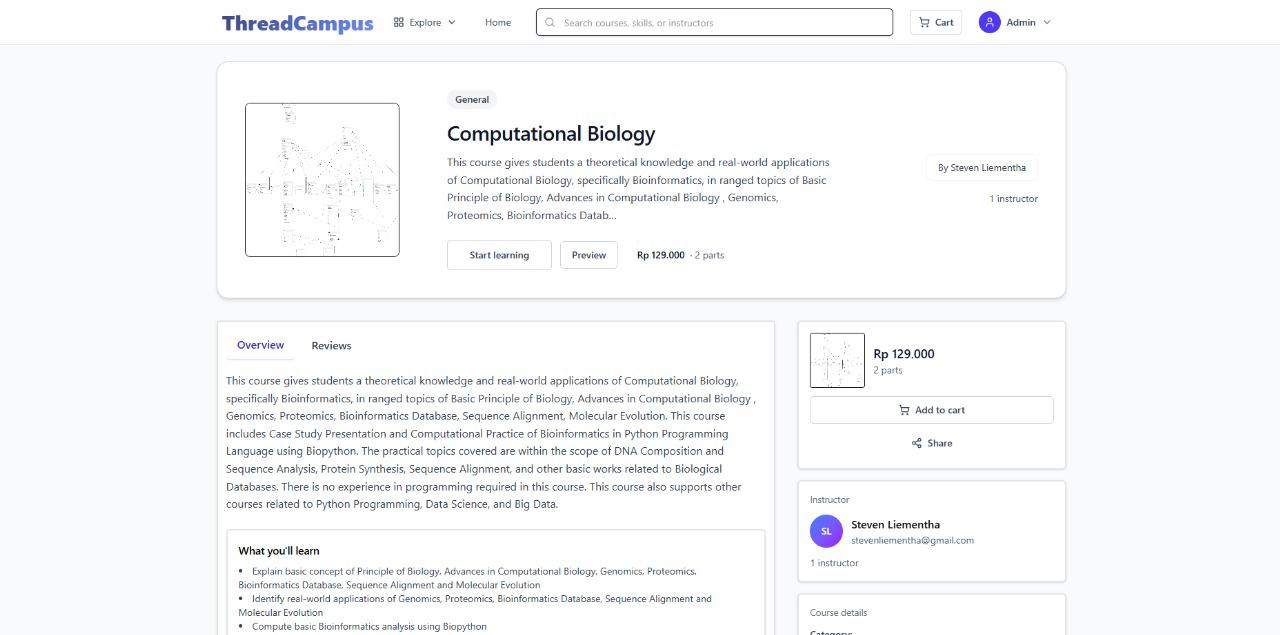
Task: Click the ThreadCampus logo
Action: (297, 22)
